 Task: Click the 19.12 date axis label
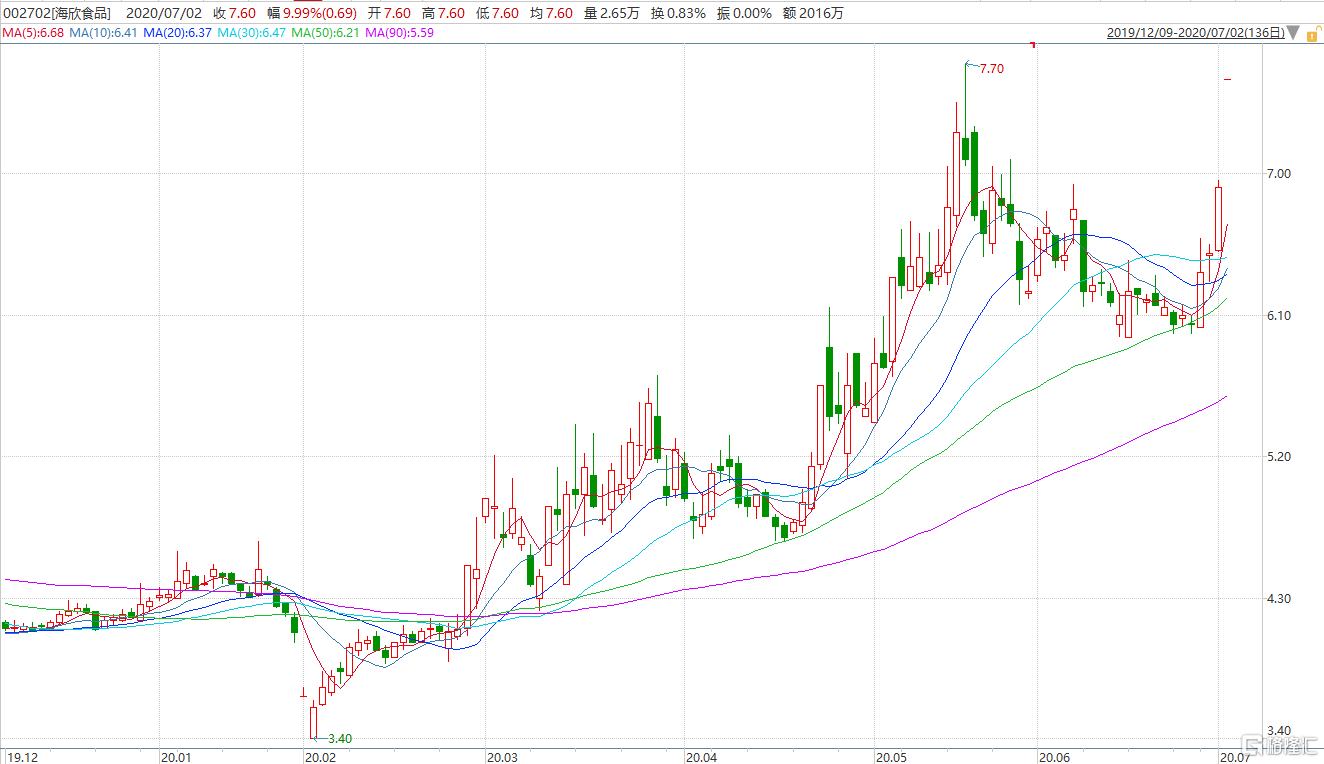tap(23, 756)
